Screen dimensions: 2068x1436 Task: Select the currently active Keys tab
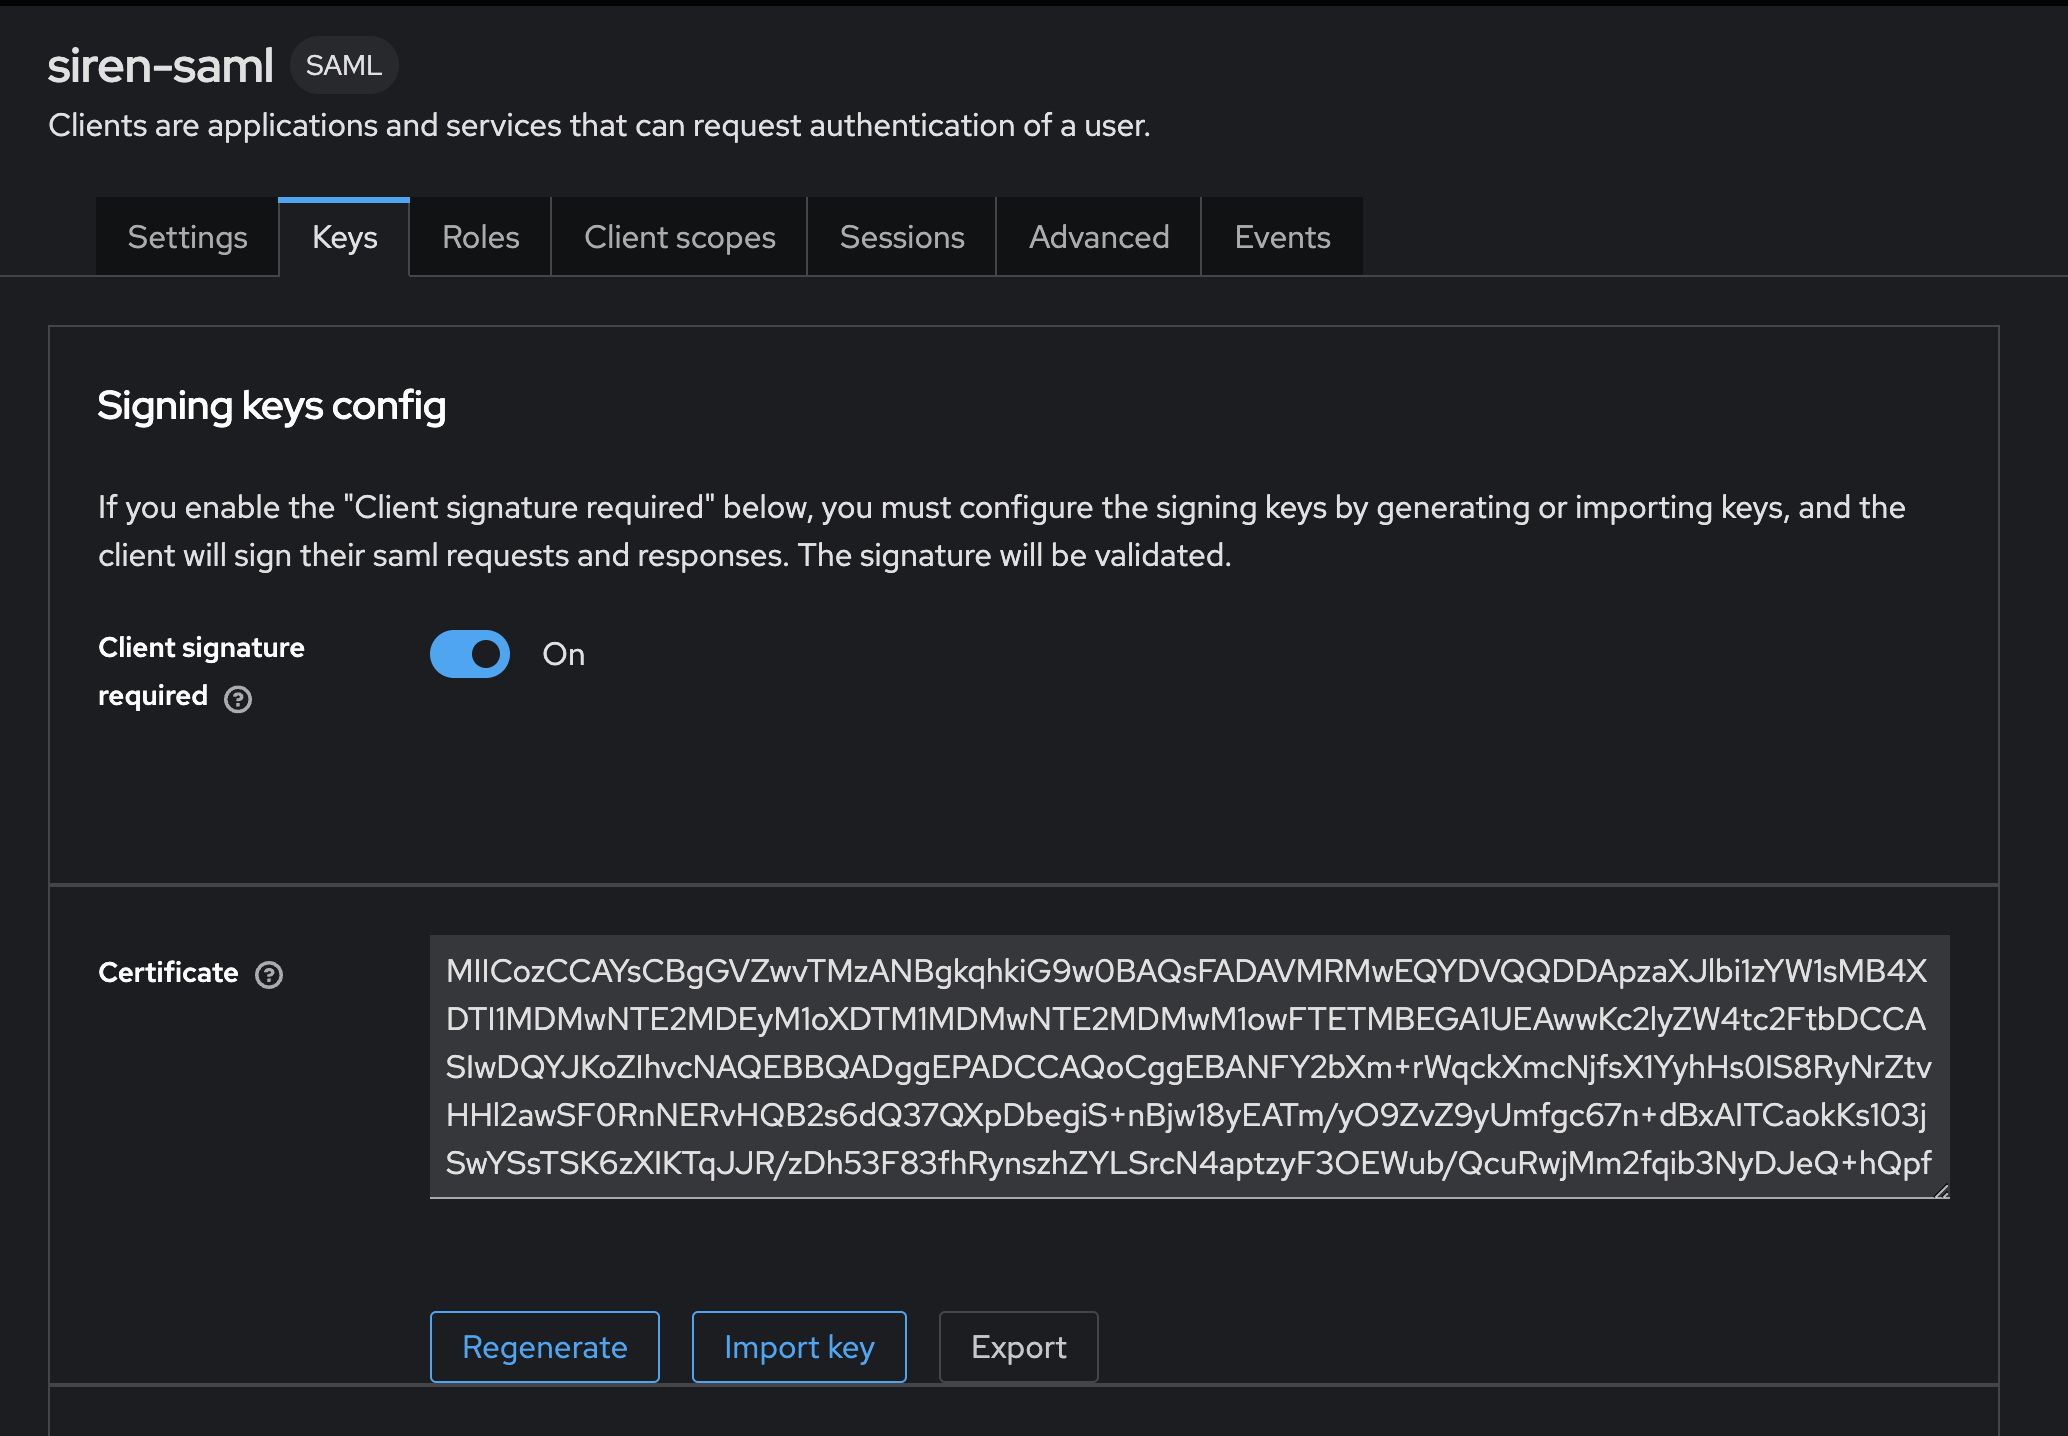pyautogui.click(x=343, y=237)
